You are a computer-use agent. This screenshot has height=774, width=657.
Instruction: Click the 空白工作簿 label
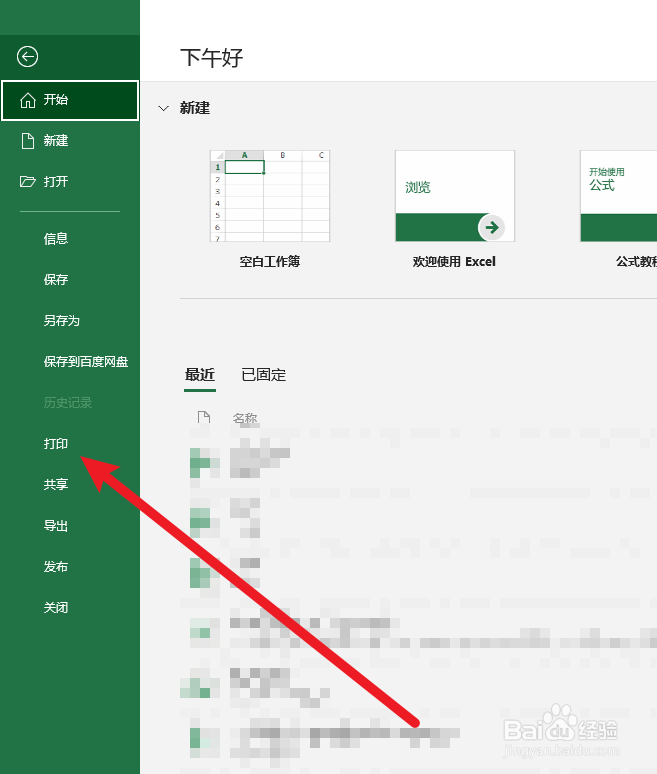point(270,262)
